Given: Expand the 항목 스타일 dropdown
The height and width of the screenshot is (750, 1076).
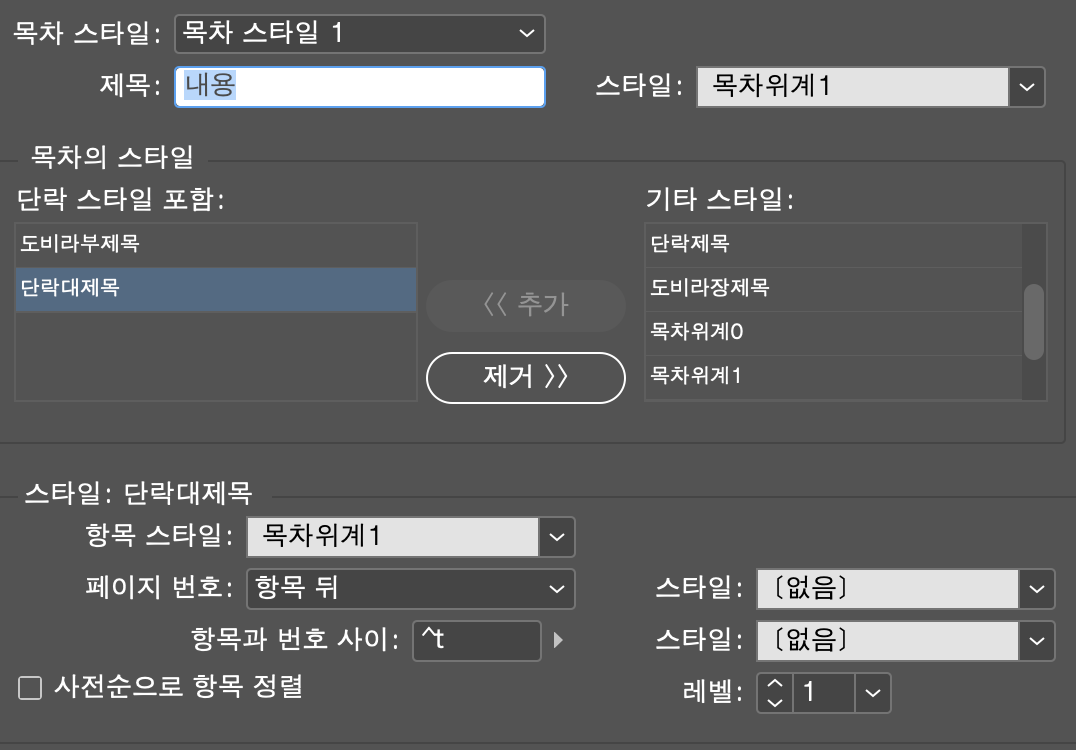Looking at the screenshot, I should coord(557,537).
